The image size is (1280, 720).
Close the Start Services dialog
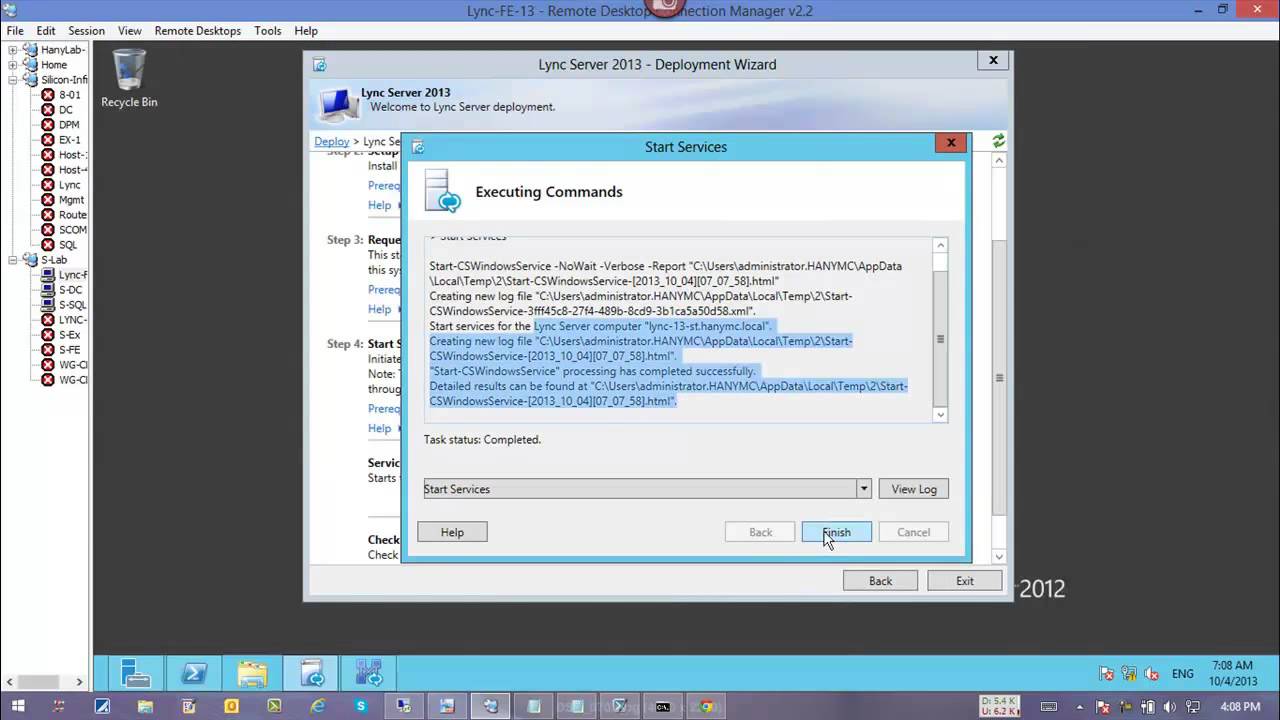coord(951,143)
